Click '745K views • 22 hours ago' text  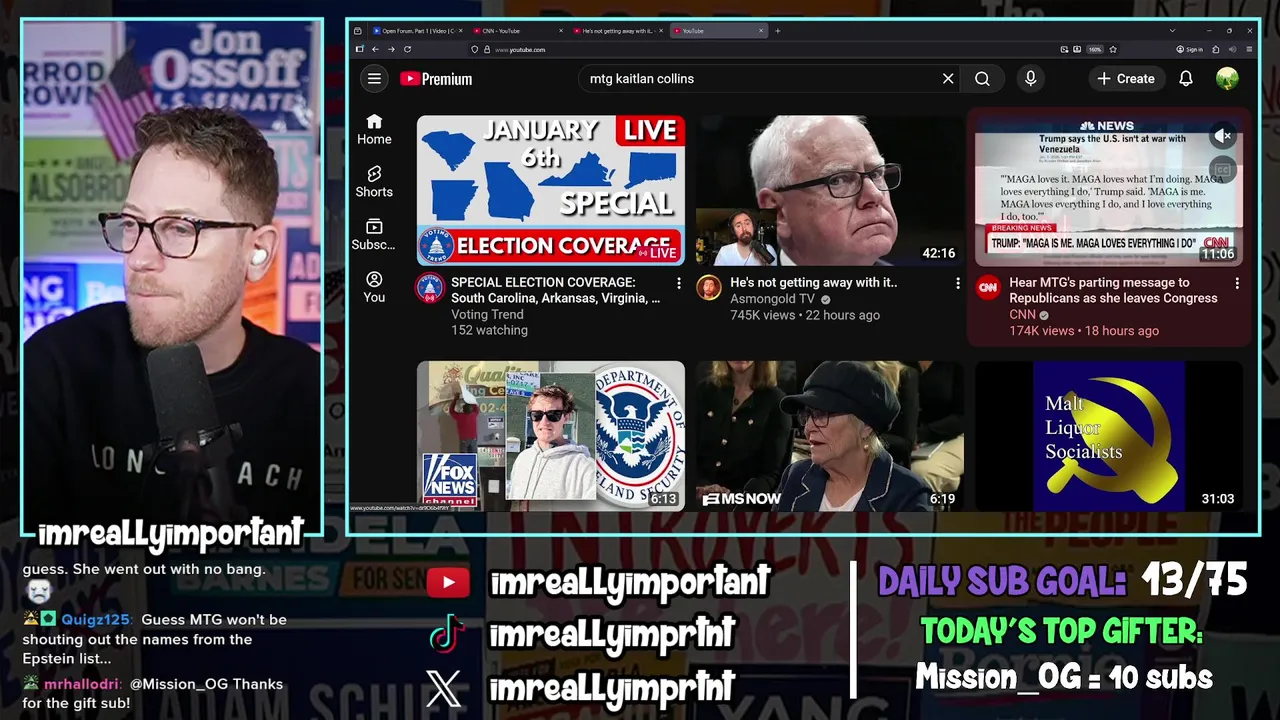click(805, 315)
